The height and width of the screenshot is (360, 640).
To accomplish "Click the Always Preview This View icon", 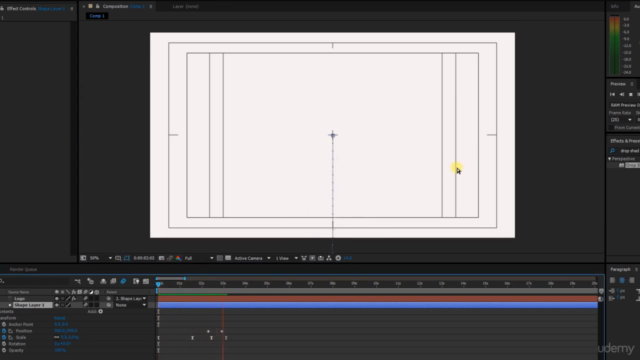I will (83, 258).
